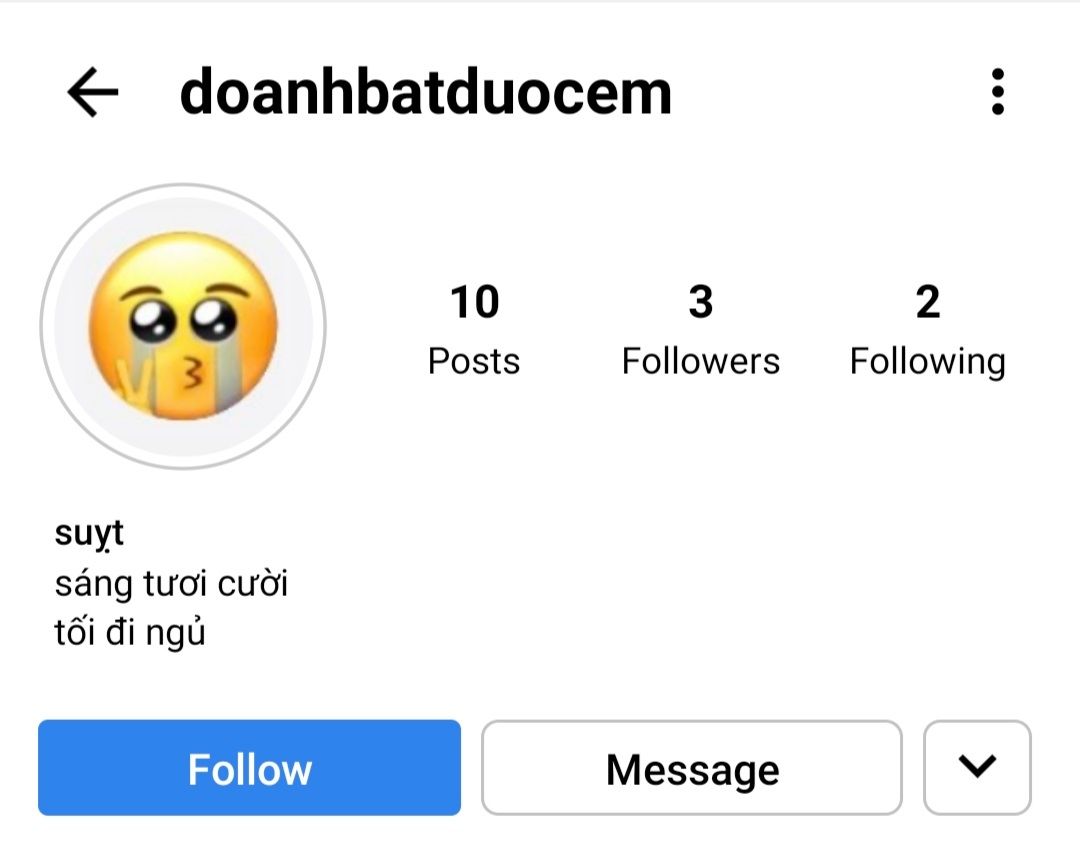Select the Posts label
Viewport: 1080px width, 844px height.
(x=474, y=361)
